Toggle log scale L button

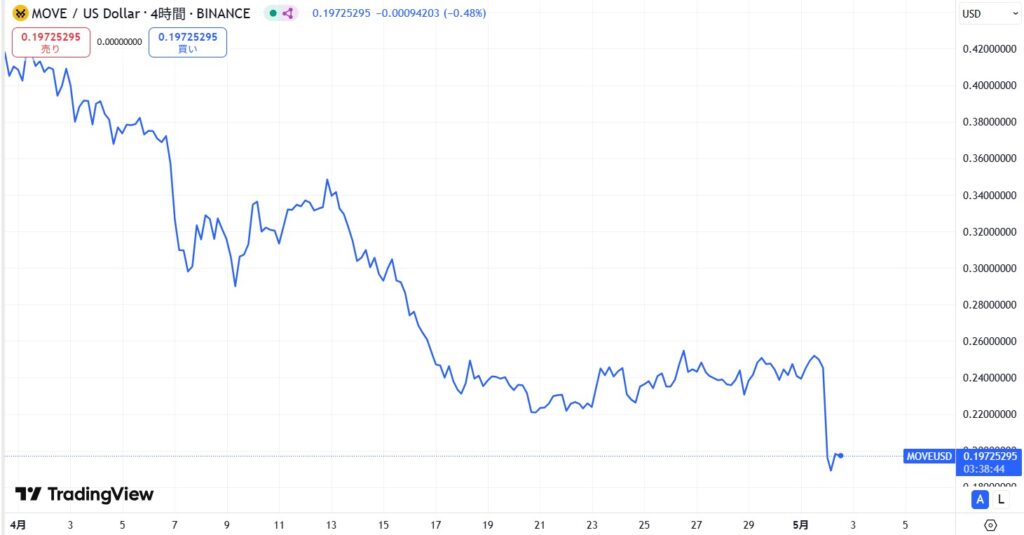coord(1000,500)
